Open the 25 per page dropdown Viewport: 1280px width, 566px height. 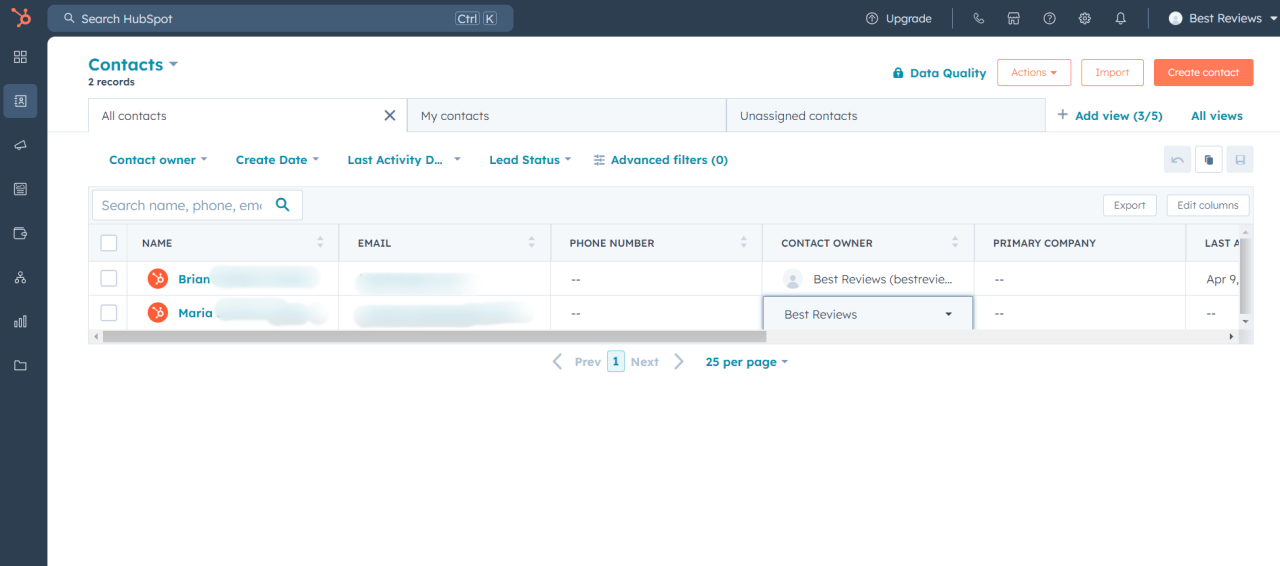point(746,362)
